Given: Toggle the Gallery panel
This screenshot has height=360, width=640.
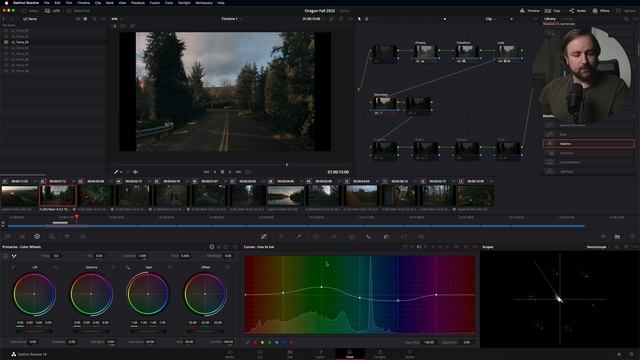Looking at the screenshot, I should click(30, 11).
